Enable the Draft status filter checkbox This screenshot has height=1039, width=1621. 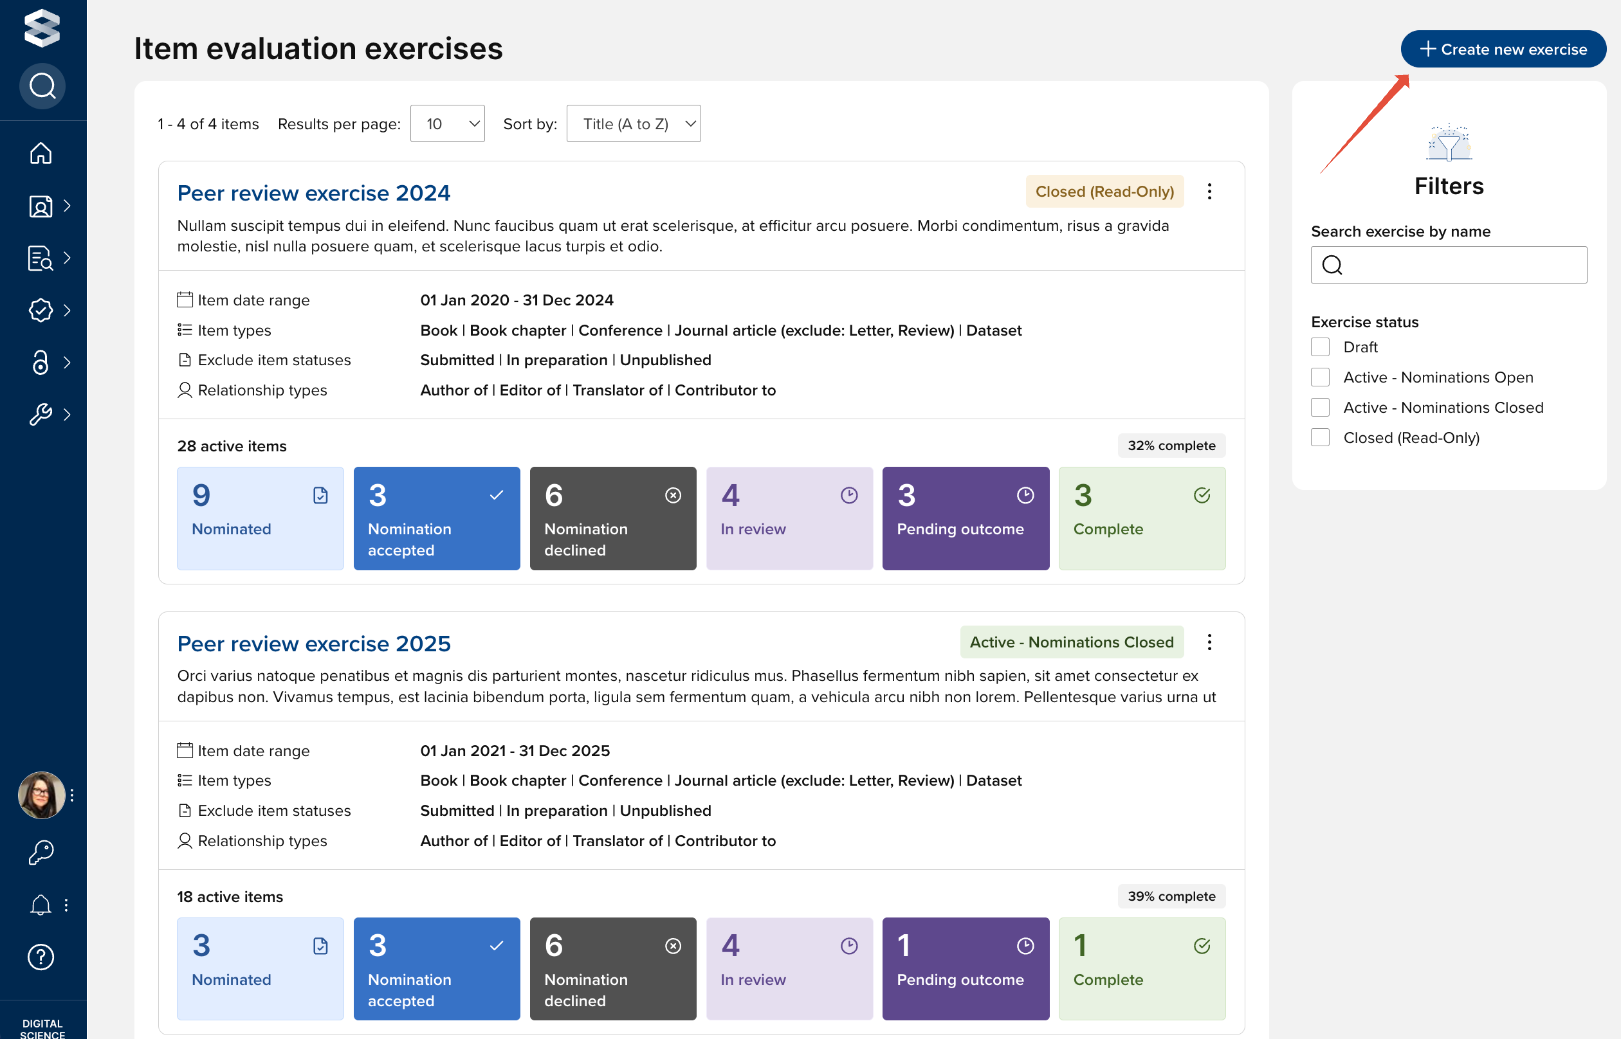[x=1321, y=347]
